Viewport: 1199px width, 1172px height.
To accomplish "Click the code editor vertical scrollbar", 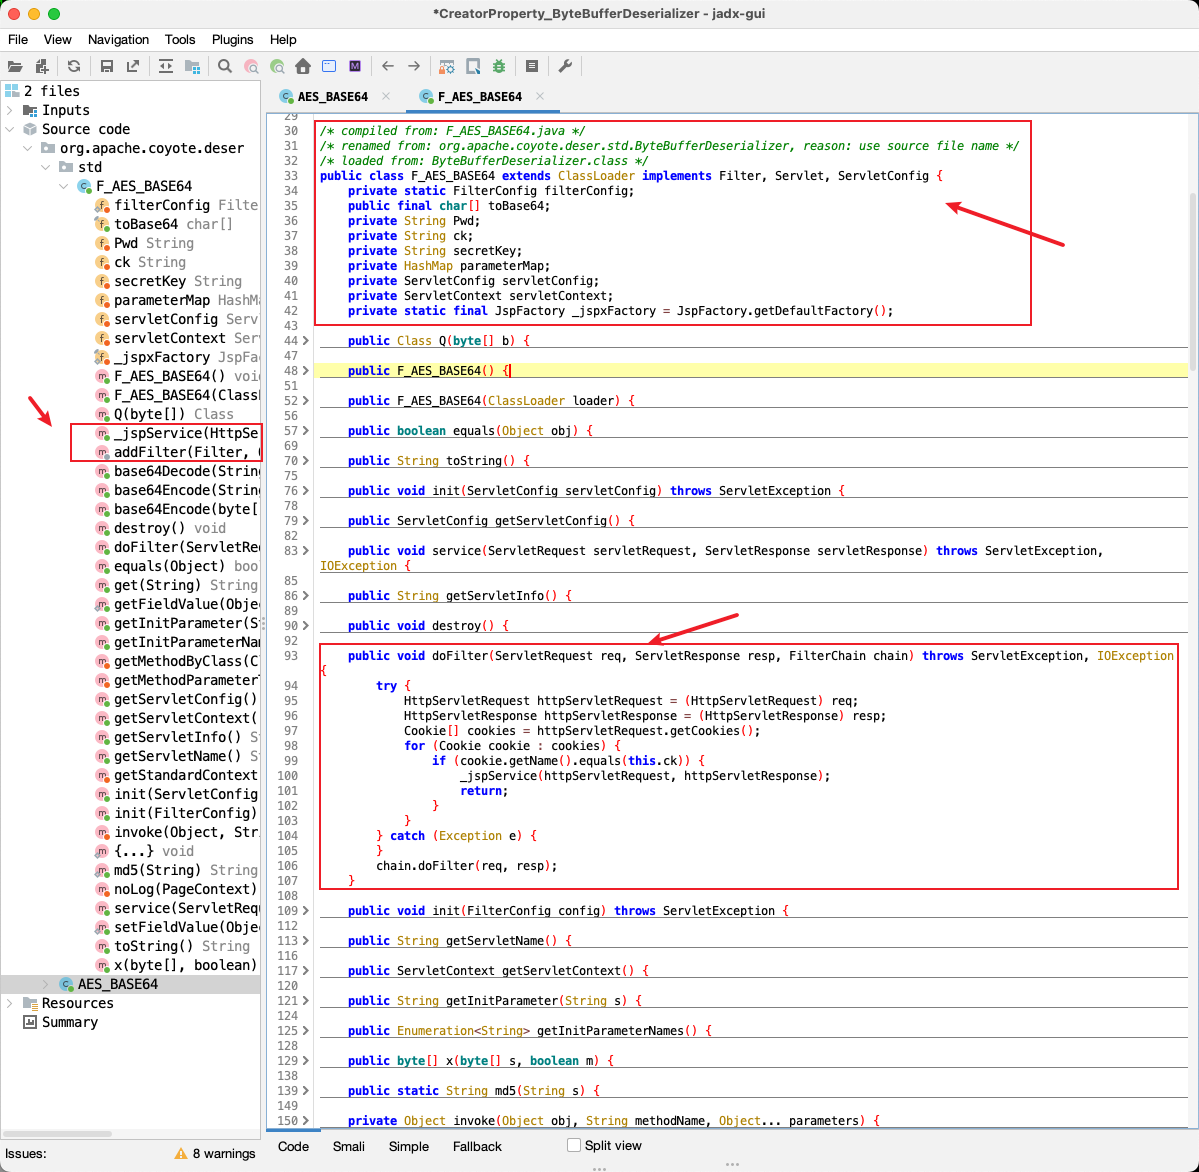I will 1192,280.
